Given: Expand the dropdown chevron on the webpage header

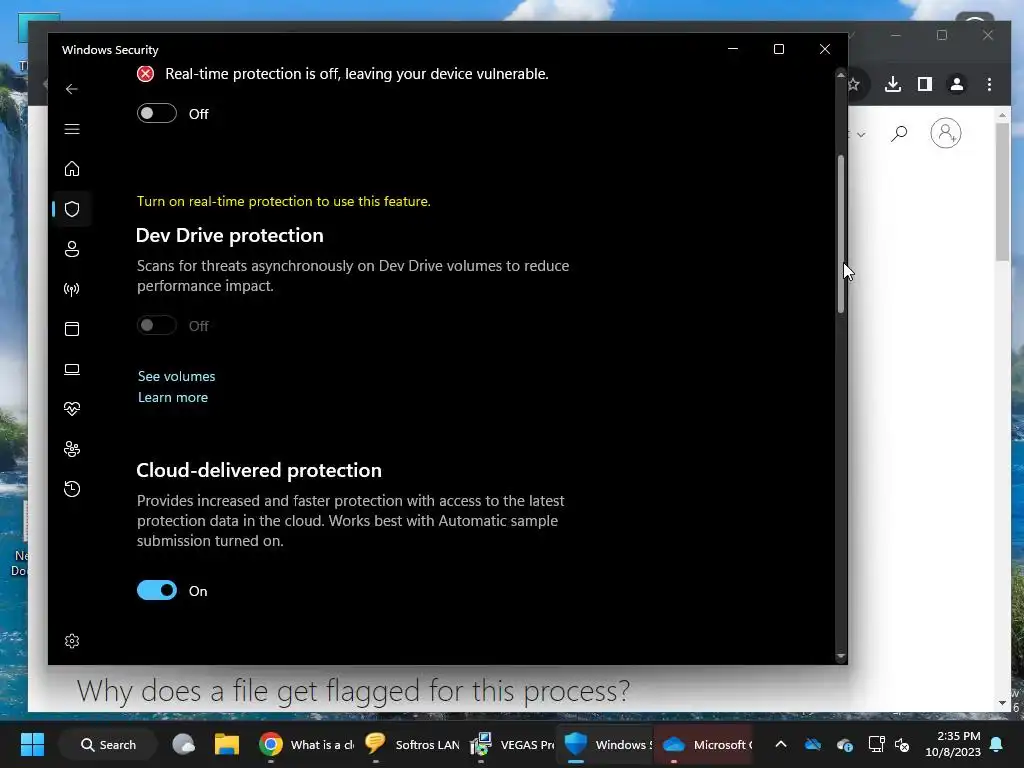Looking at the screenshot, I should pos(861,135).
